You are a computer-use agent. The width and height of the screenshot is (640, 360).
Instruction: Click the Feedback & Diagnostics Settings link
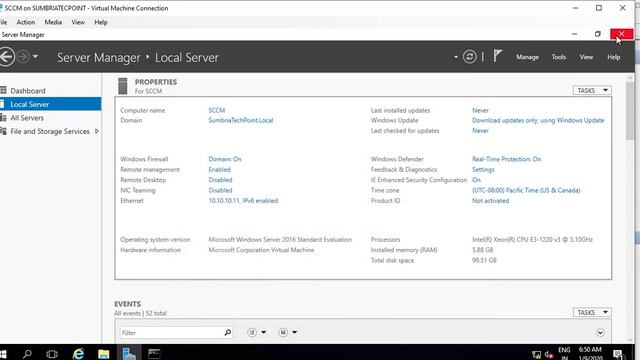coord(483,169)
